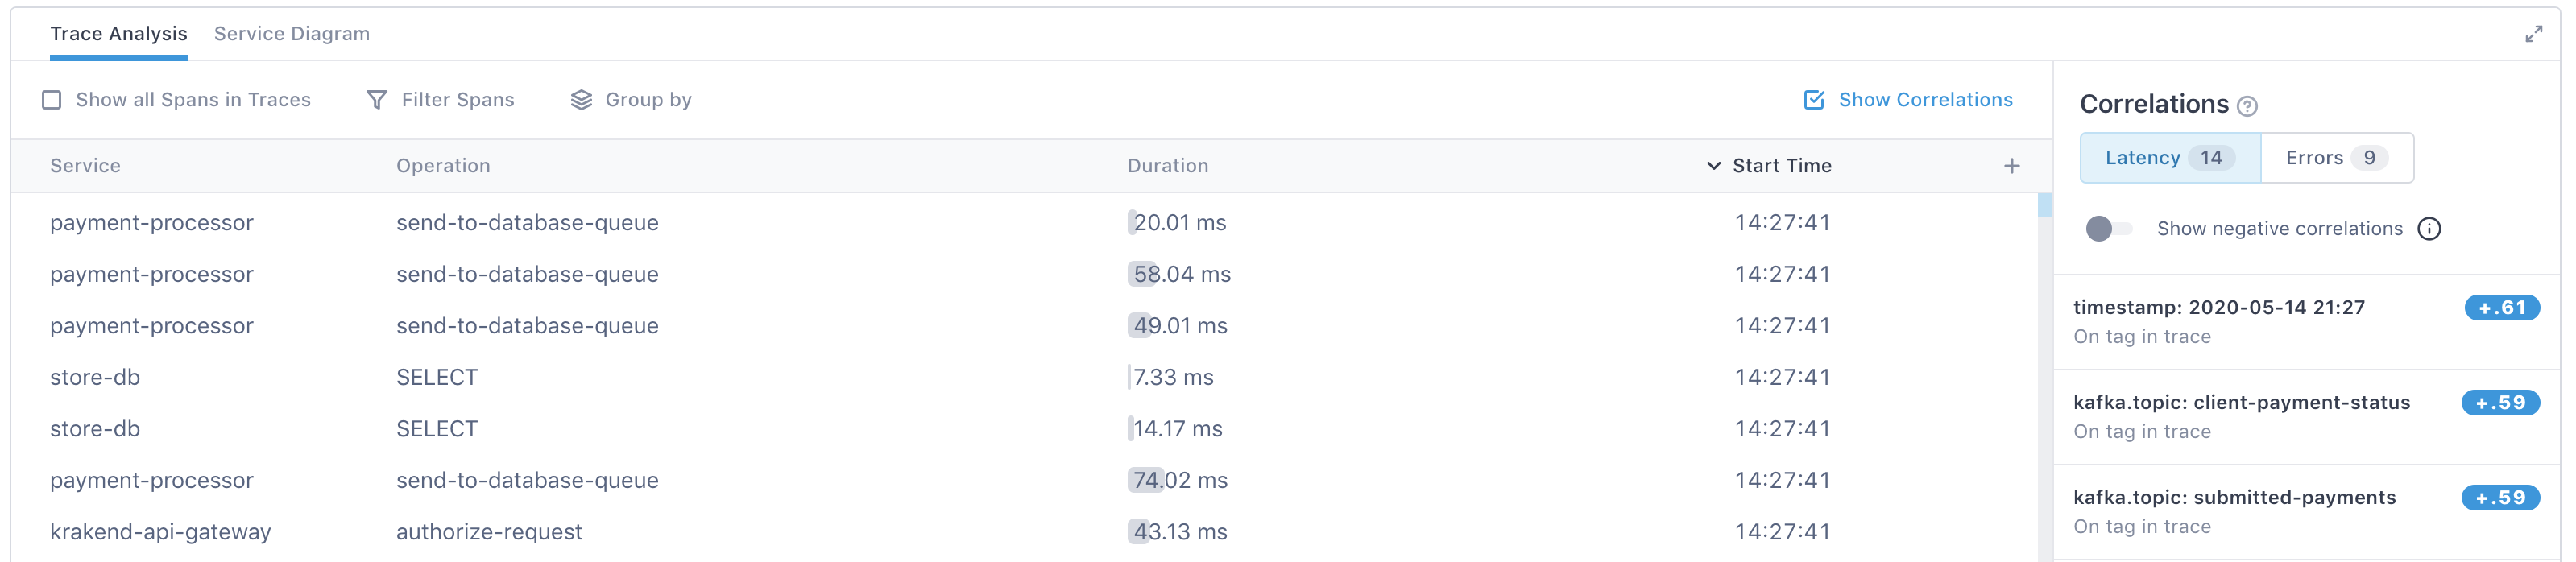Viewport: 2576px width, 562px height.
Task: Open the Group by dropdown
Action: 648,100
